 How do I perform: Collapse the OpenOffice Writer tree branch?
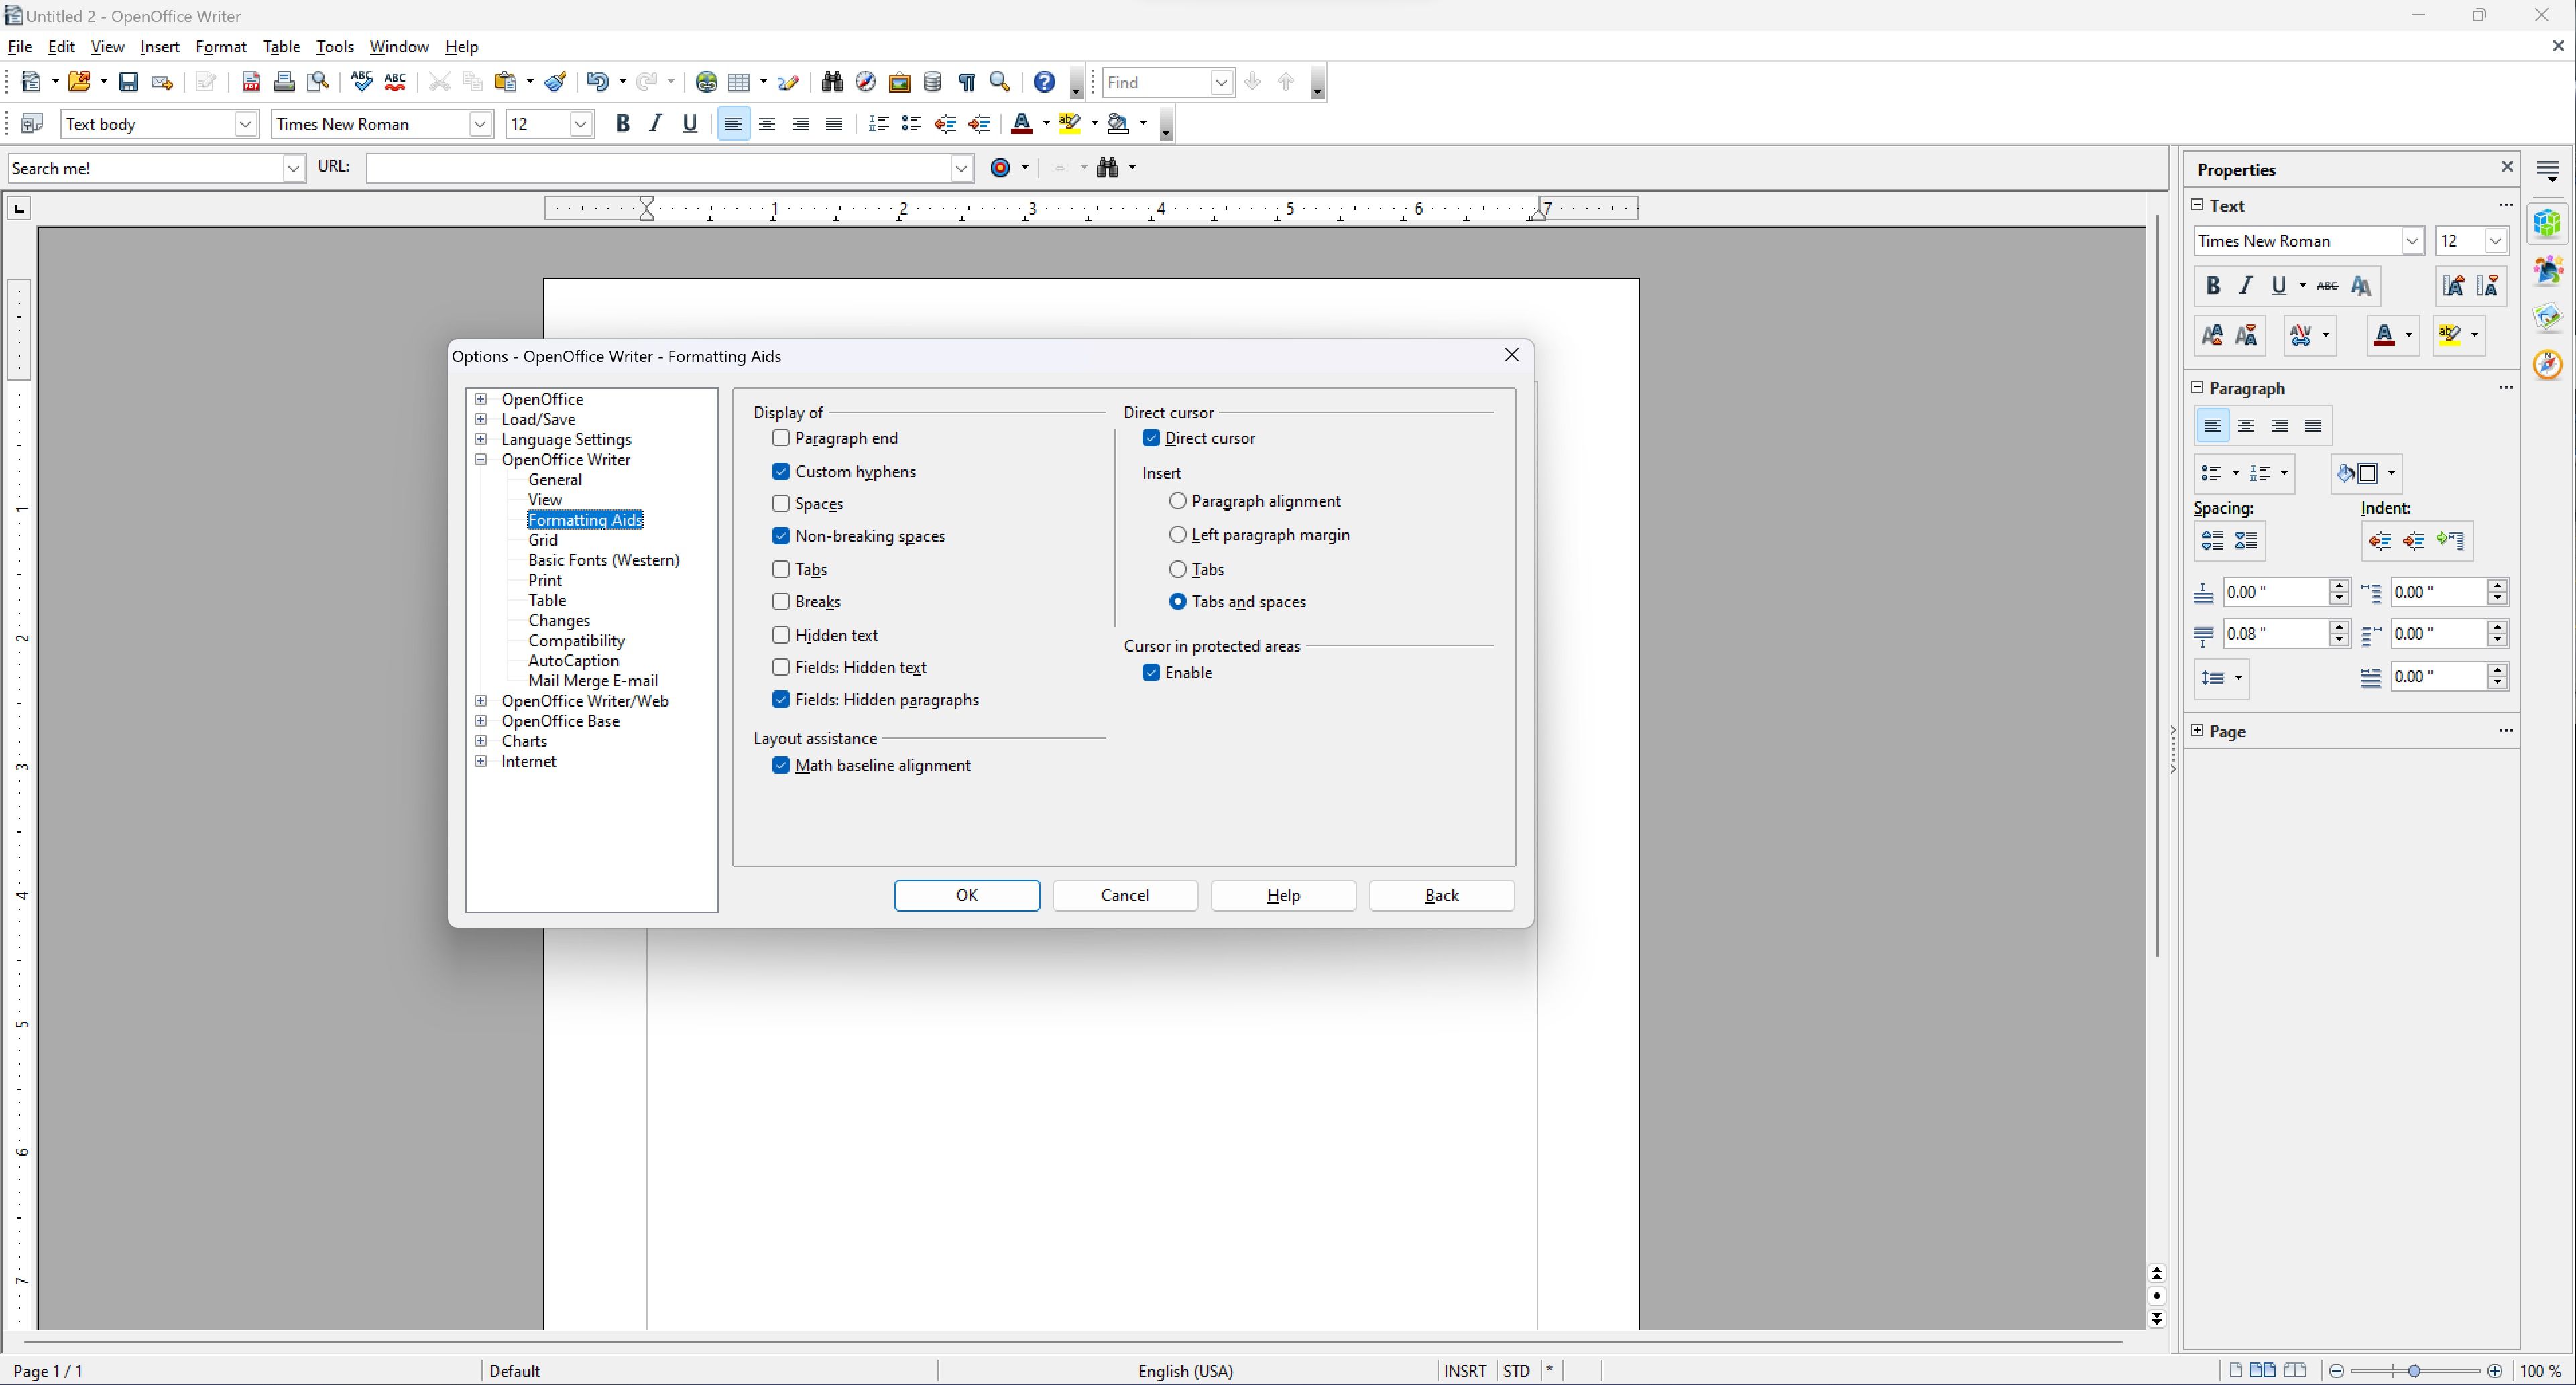tap(481, 460)
